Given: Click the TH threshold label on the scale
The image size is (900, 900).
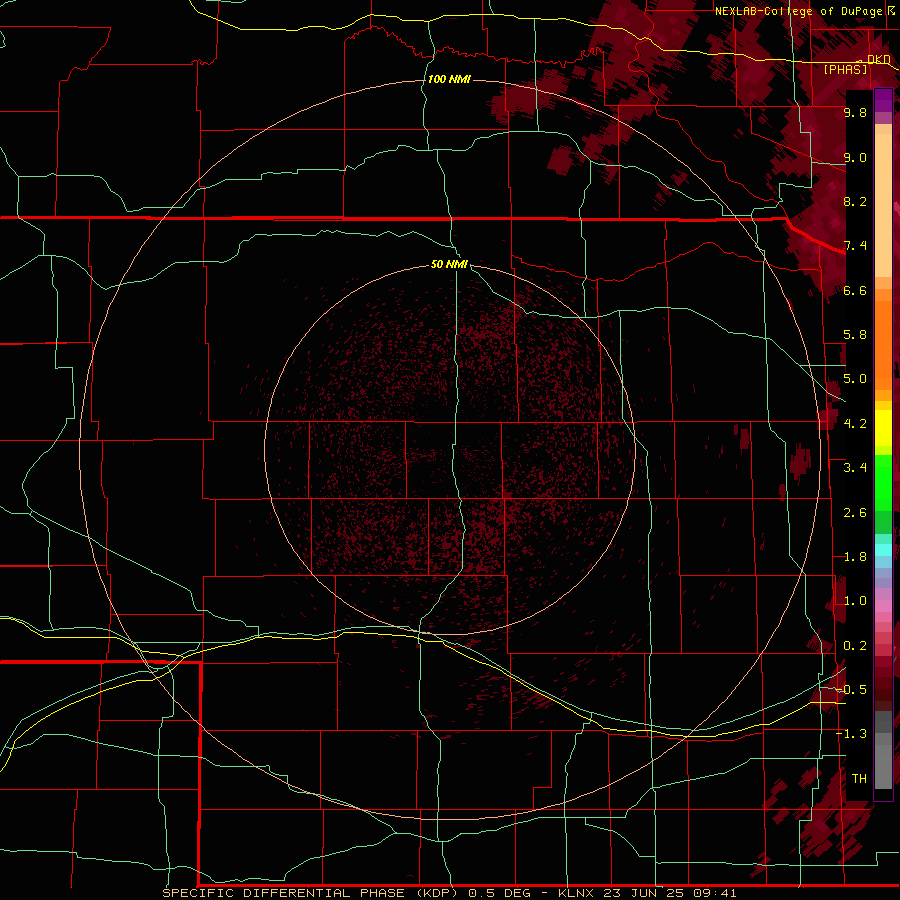Looking at the screenshot, I should [859, 779].
